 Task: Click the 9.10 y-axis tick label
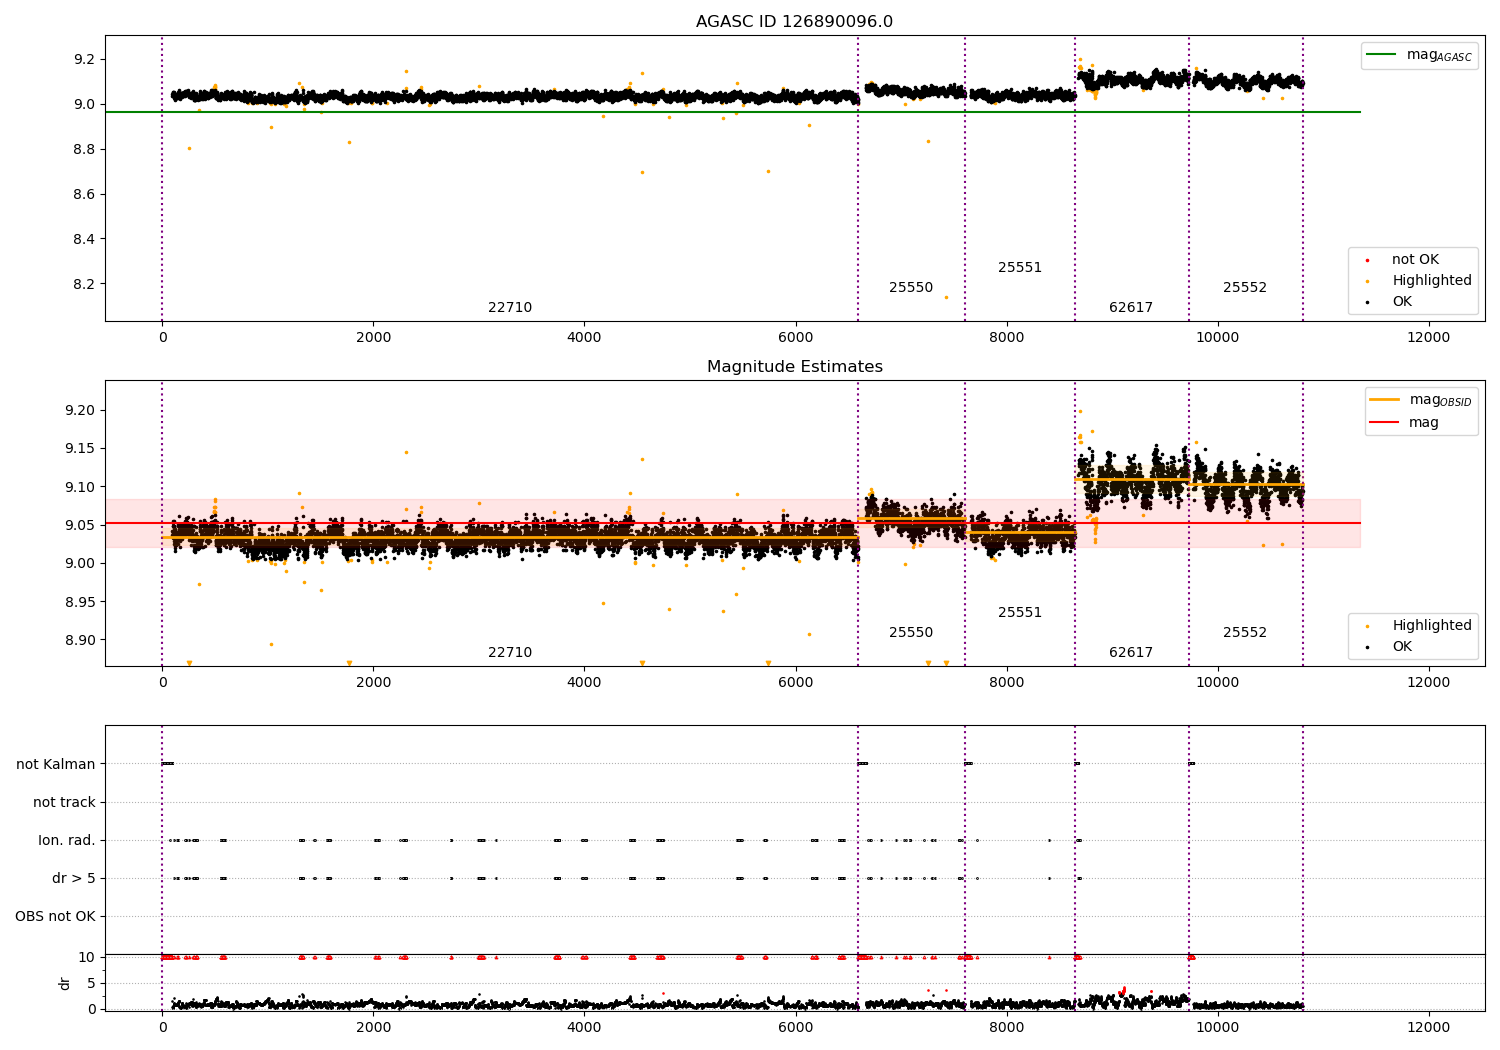click(x=79, y=487)
